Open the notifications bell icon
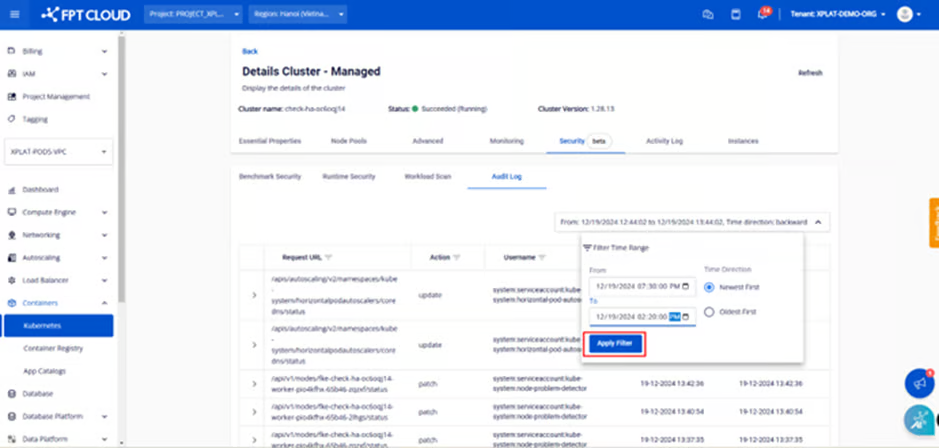Image resolution: width=939 pixels, height=448 pixels. tap(764, 15)
